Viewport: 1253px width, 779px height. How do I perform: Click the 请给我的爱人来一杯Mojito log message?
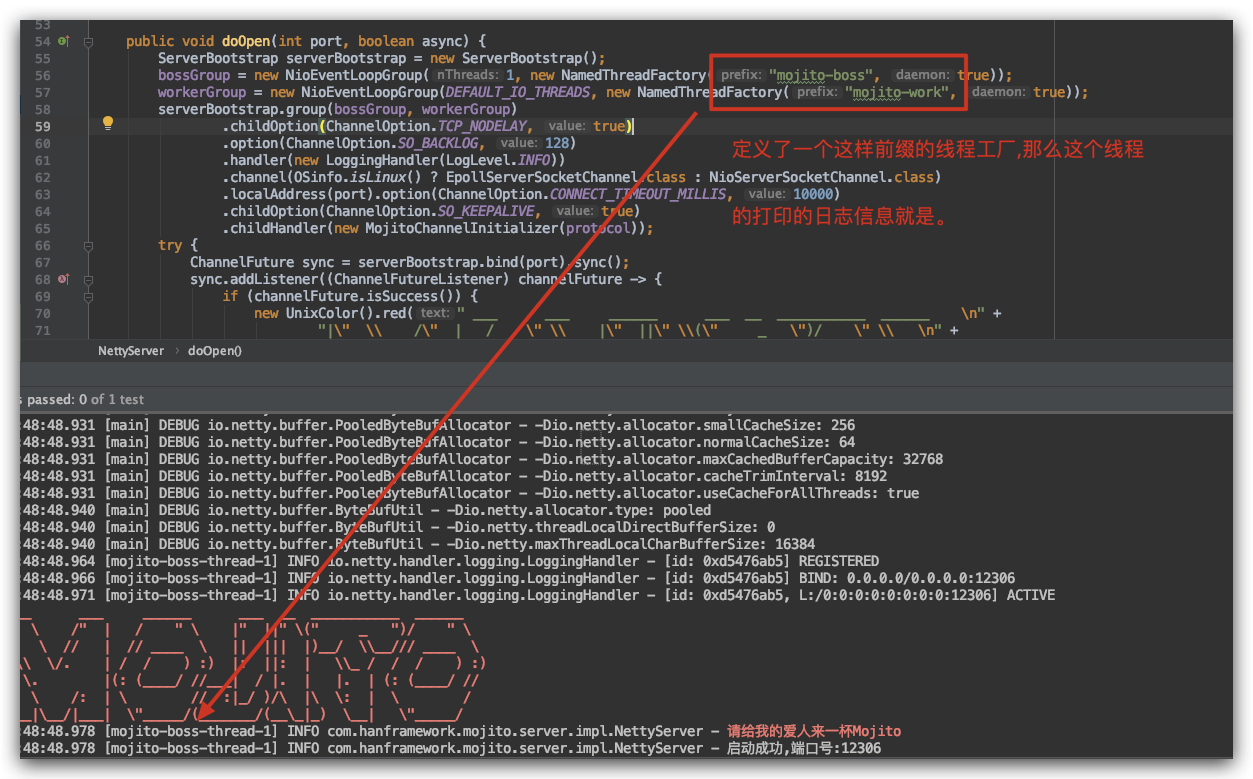pyautogui.click(x=814, y=731)
